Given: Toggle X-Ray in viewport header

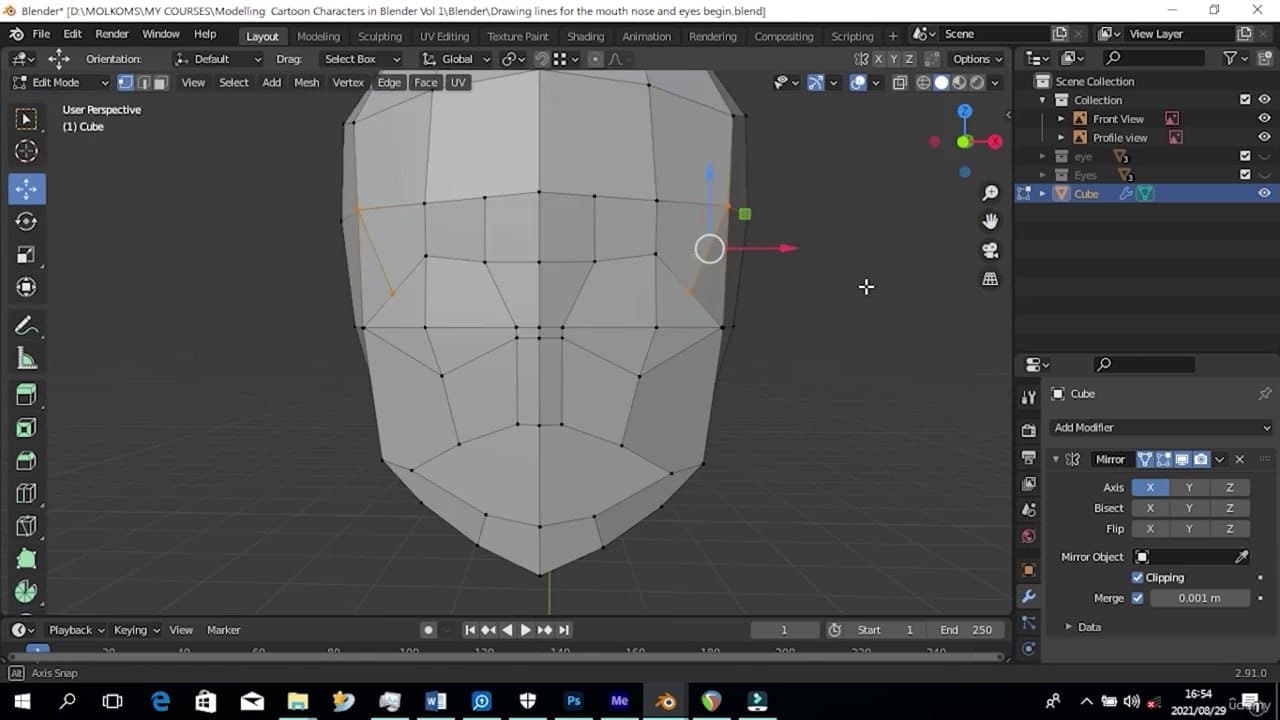Looking at the screenshot, I should [x=900, y=83].
